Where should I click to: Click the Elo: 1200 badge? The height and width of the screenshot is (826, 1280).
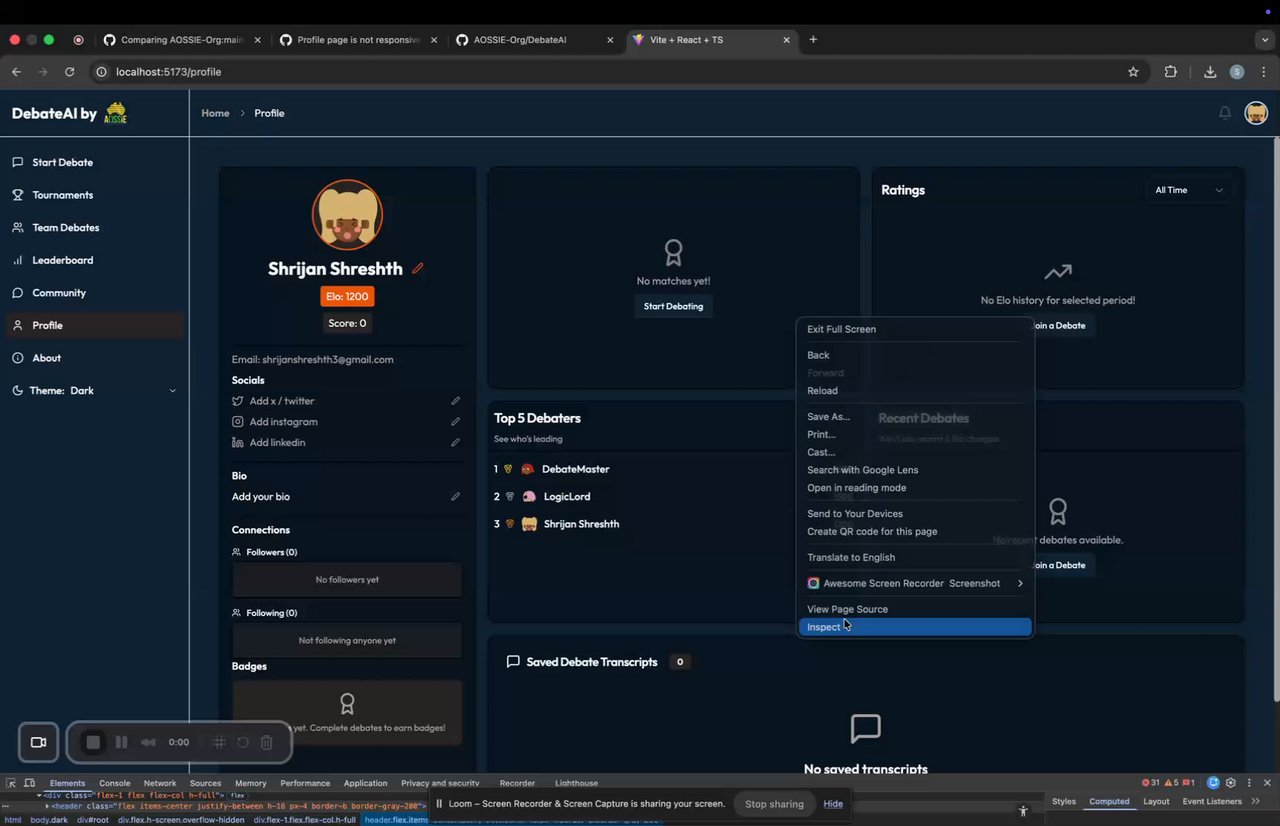pyautogui.click(x=348, y=297)
